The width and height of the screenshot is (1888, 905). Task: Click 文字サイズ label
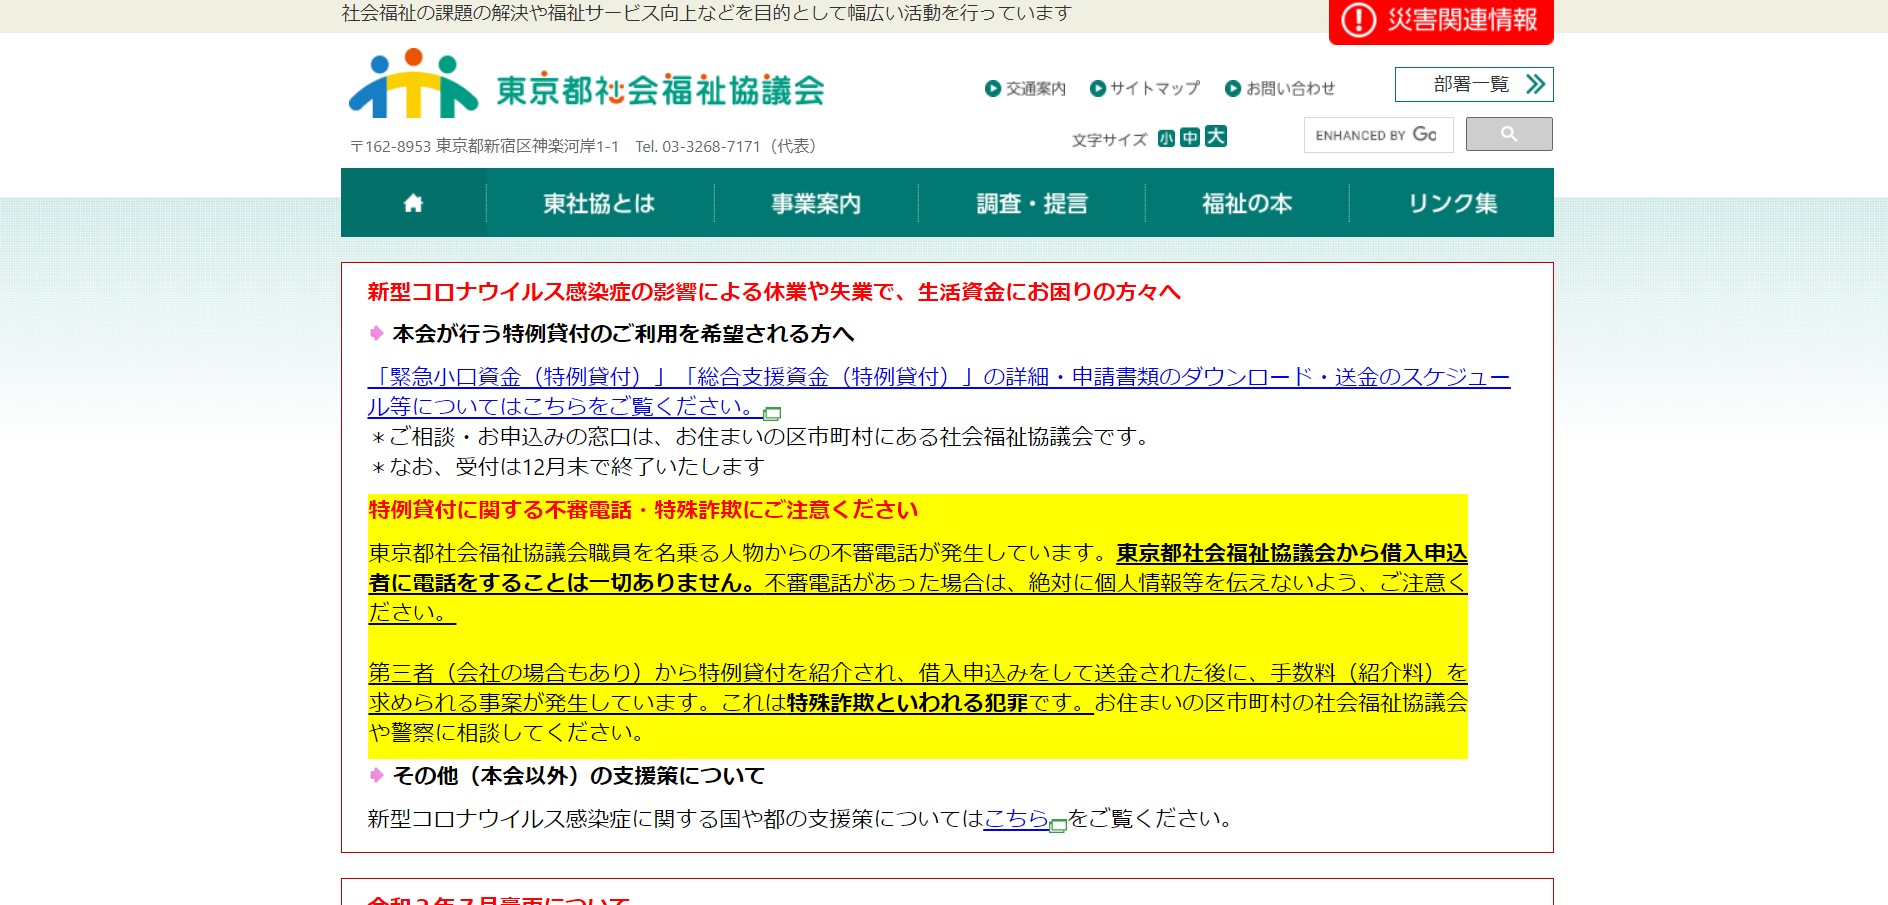1109,140
